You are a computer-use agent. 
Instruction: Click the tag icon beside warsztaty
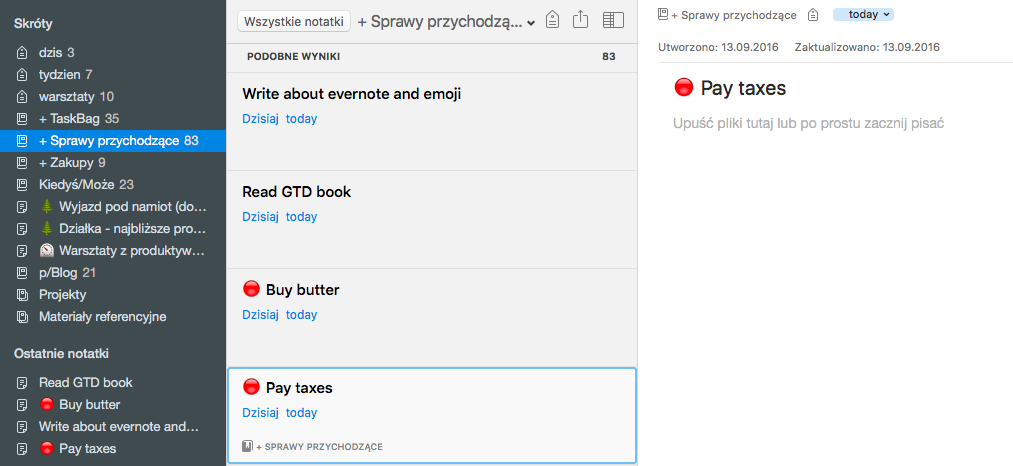22,96
